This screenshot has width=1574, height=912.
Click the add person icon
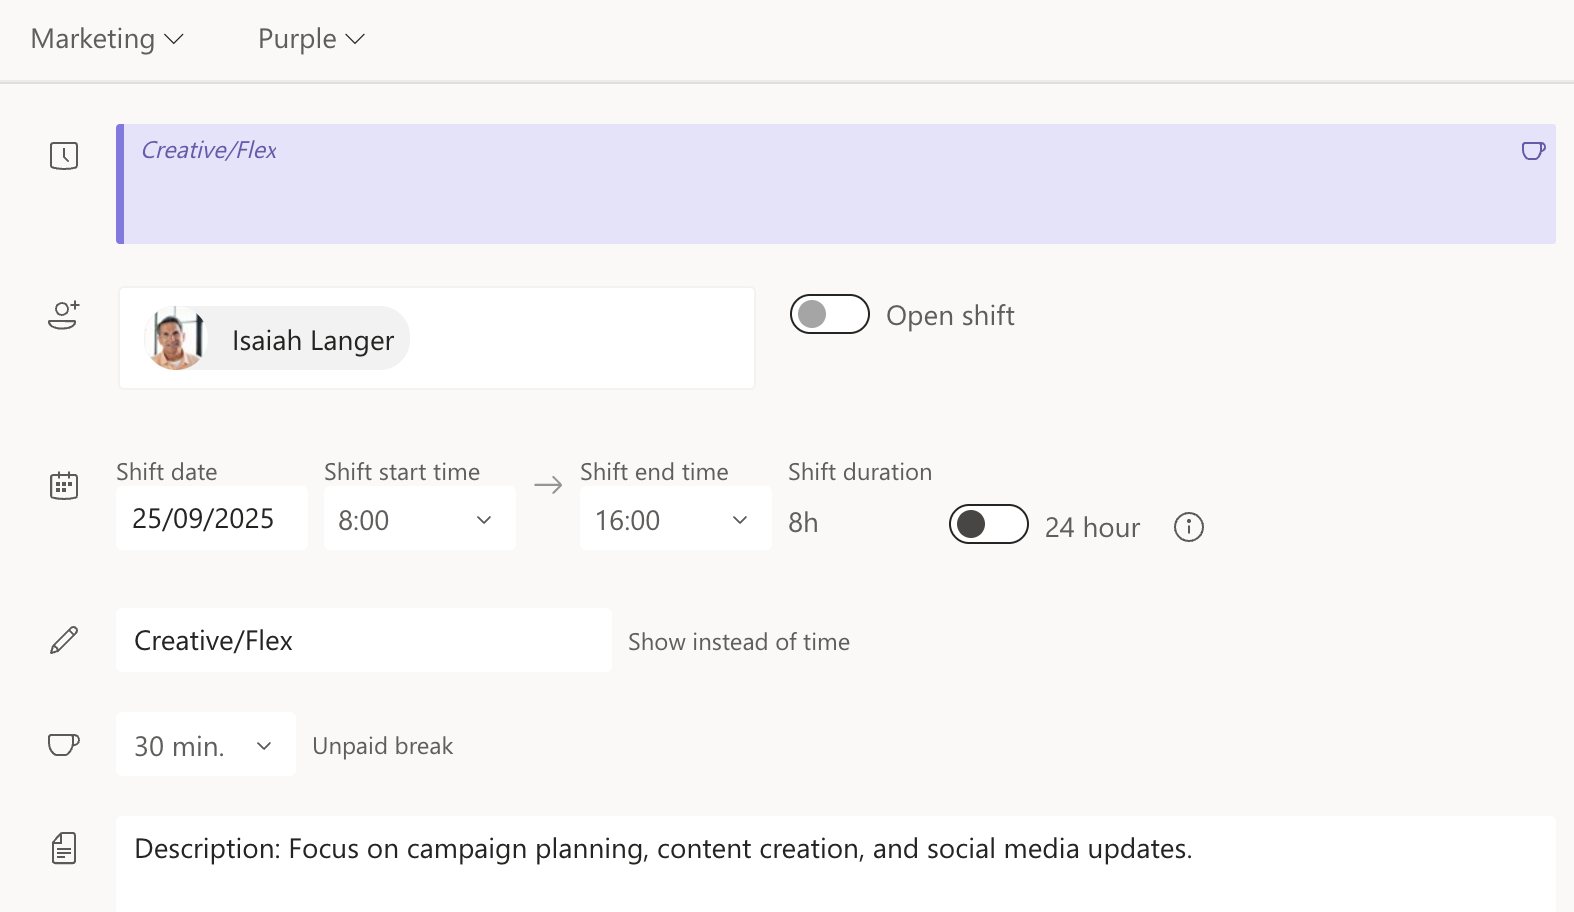[64, 315]
